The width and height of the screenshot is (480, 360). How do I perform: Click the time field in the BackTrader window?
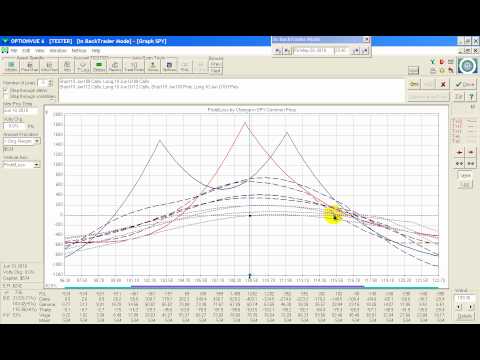pyautogui.click(x=343, y=51)
